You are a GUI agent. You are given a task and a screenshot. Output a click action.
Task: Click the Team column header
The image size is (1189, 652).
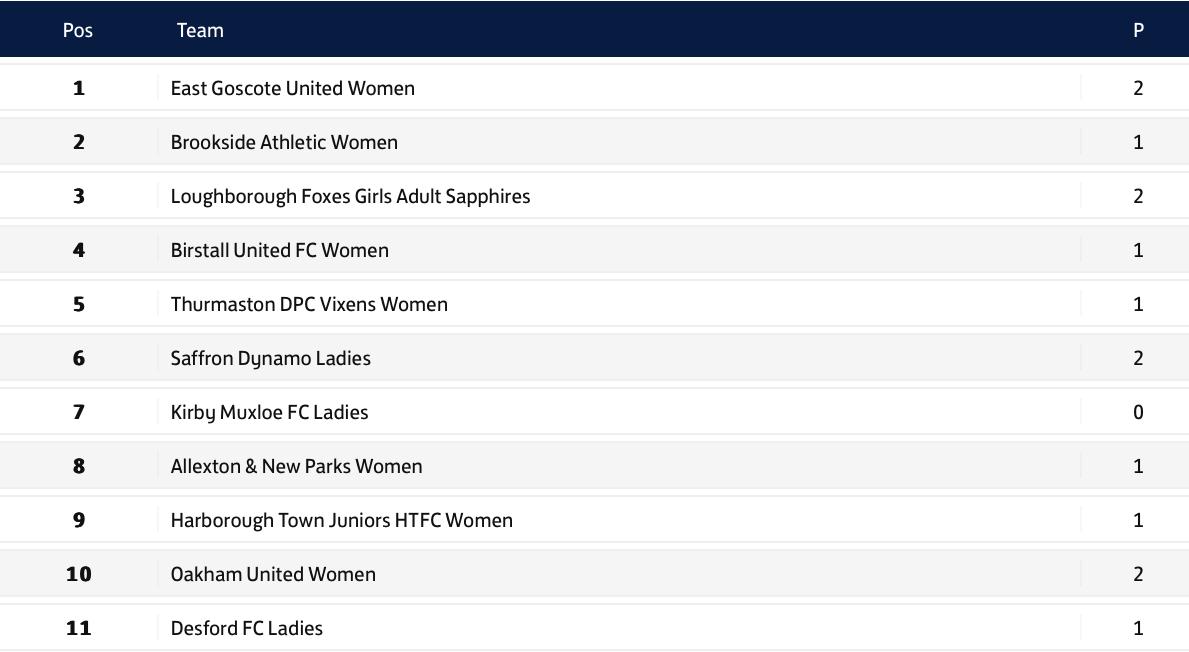pos(200,30)
